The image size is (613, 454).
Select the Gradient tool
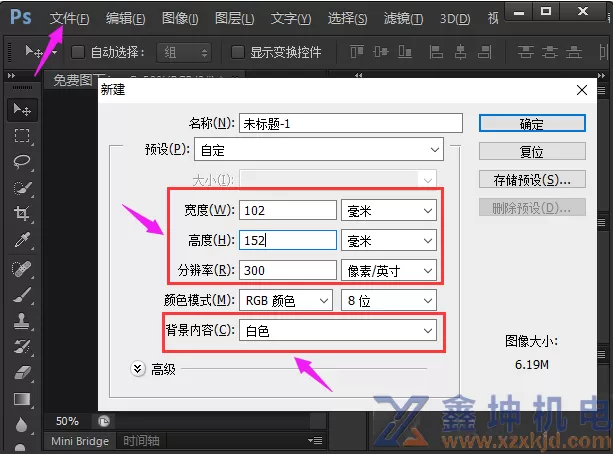[22, 399]
